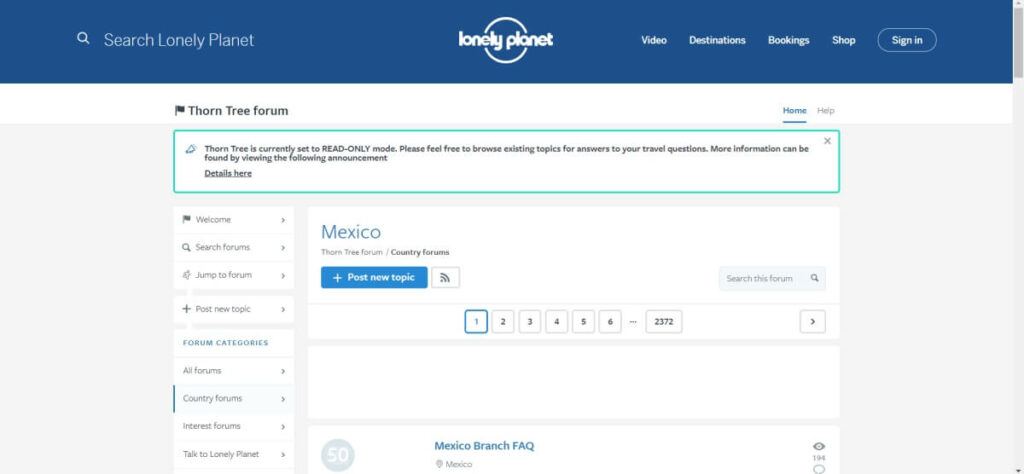This screenshot has width=1024, height=474.
Task: Go to page 4
Action: [x=556, y=321]
